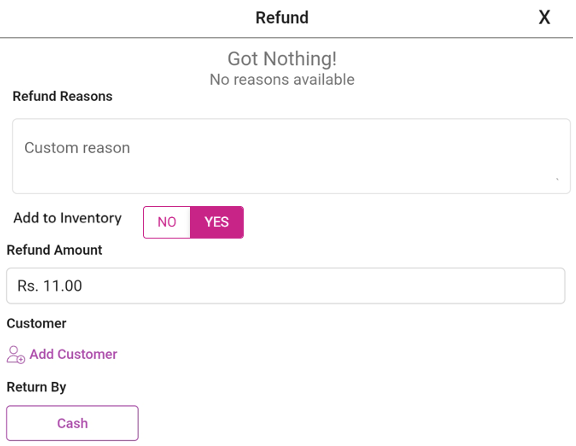Viewport: 576px width, 446px height.
Task: Click the divider under the Refund header
Action: (287, 37)
